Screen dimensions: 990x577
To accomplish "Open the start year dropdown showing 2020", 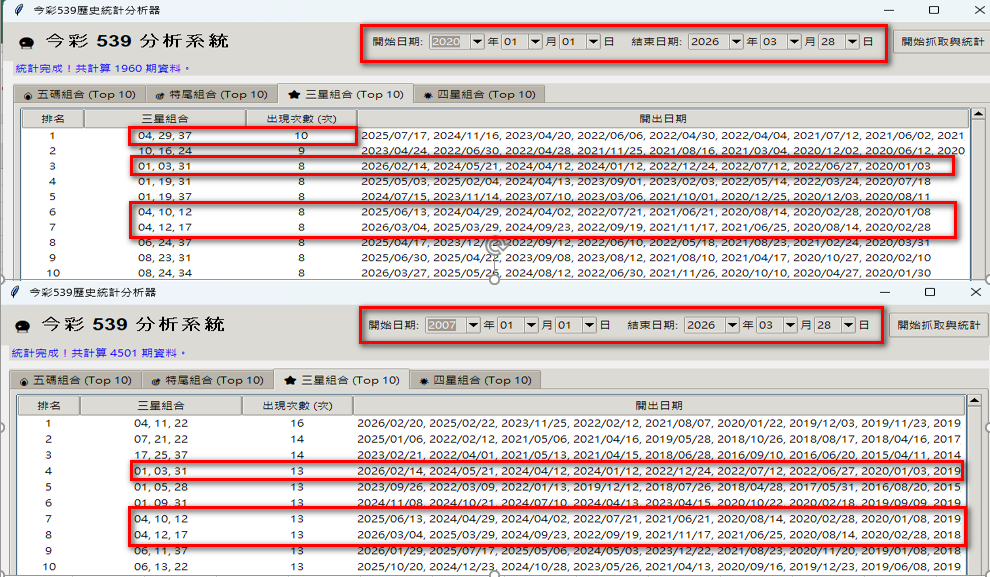I will pos(476,42).
